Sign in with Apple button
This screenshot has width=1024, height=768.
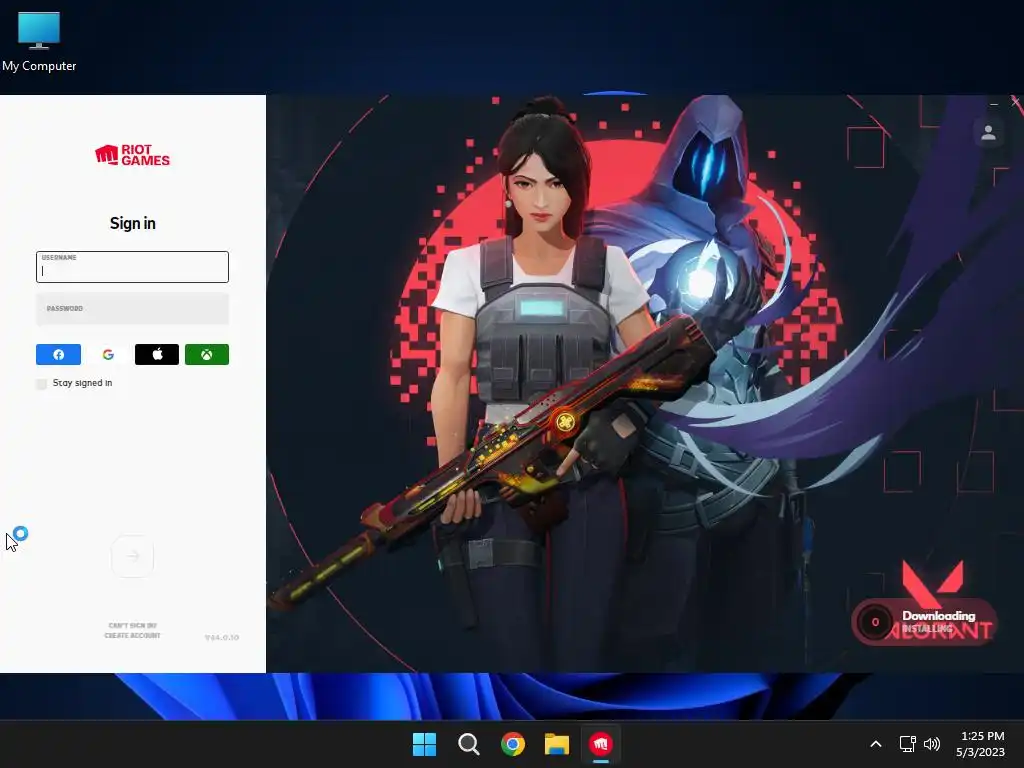click(x=157, y=355)
